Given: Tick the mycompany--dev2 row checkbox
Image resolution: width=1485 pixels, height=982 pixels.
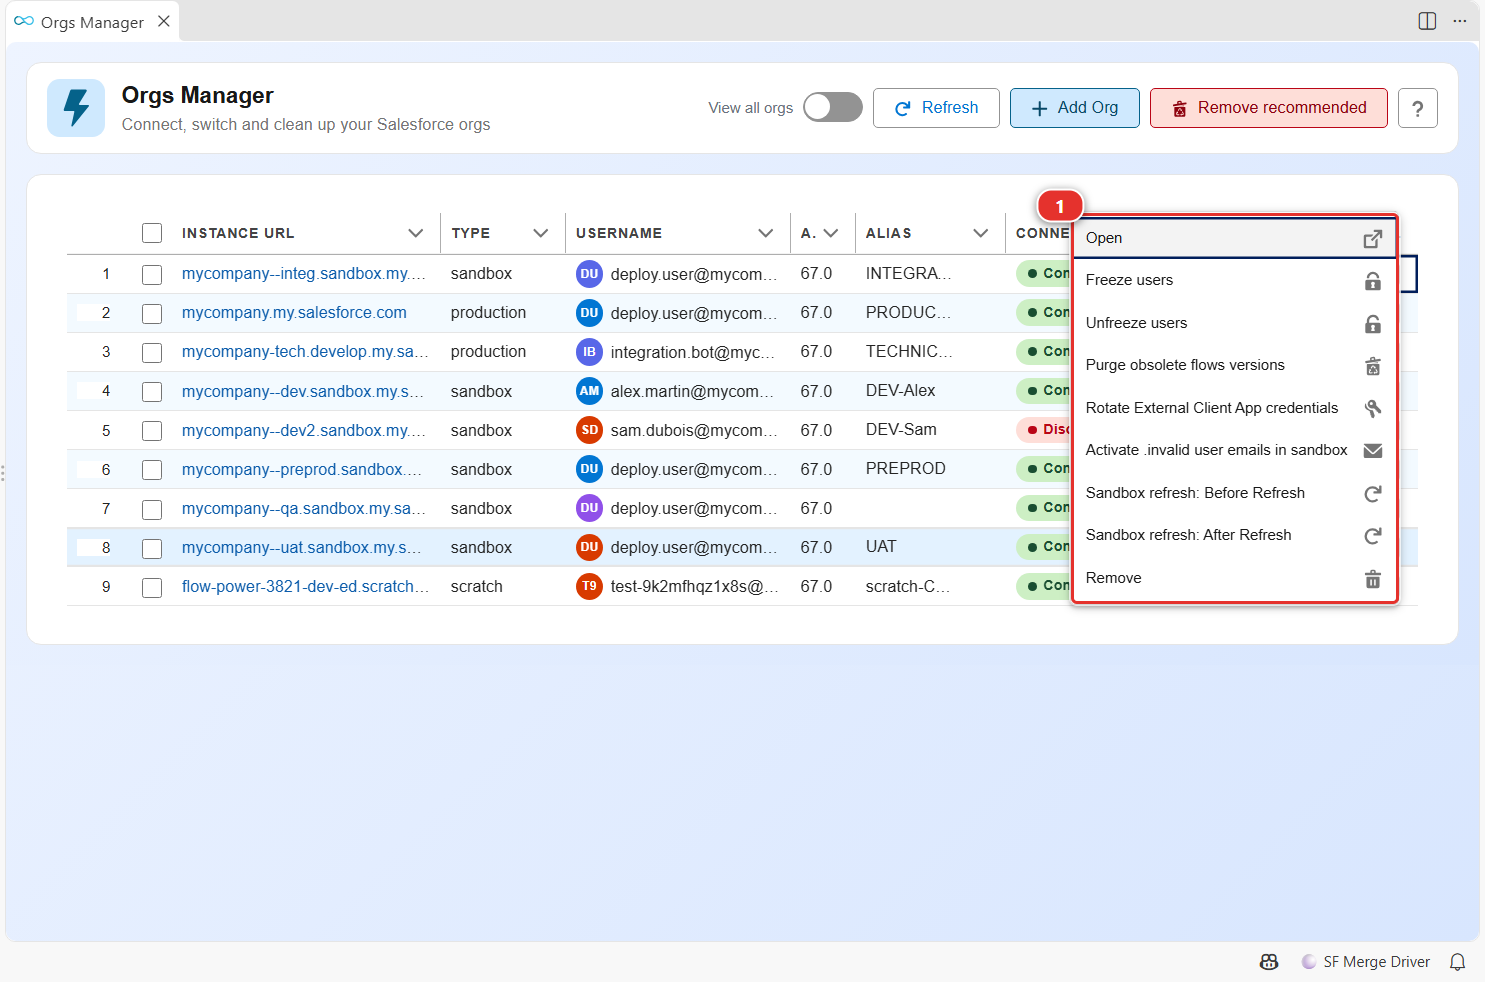Looking at the screenshot, I should 152,430.
